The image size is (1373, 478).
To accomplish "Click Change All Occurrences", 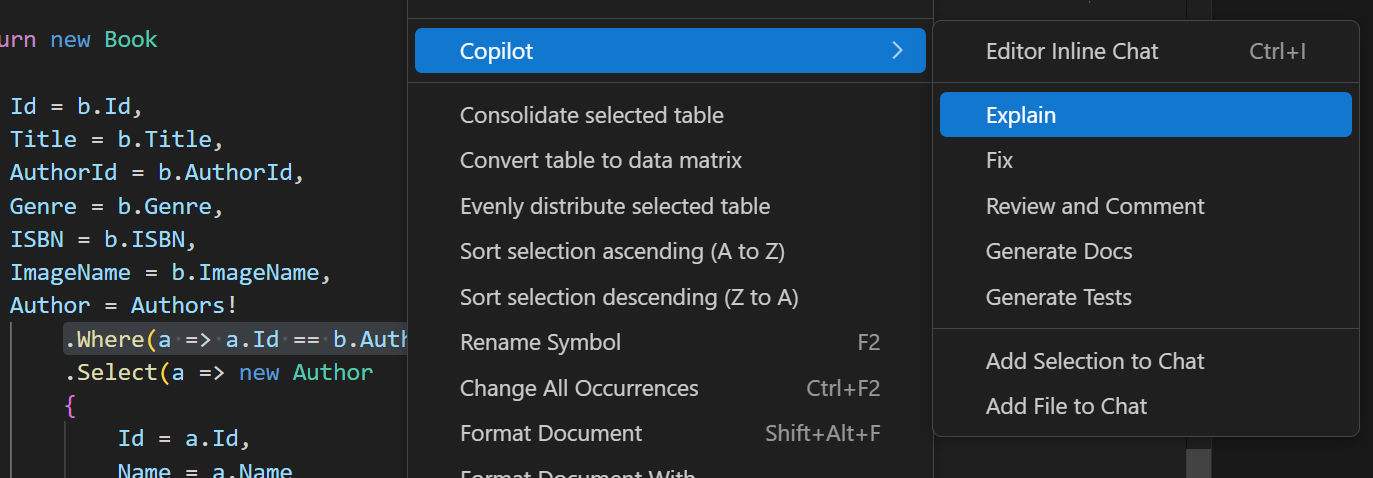I will (578, 388).
